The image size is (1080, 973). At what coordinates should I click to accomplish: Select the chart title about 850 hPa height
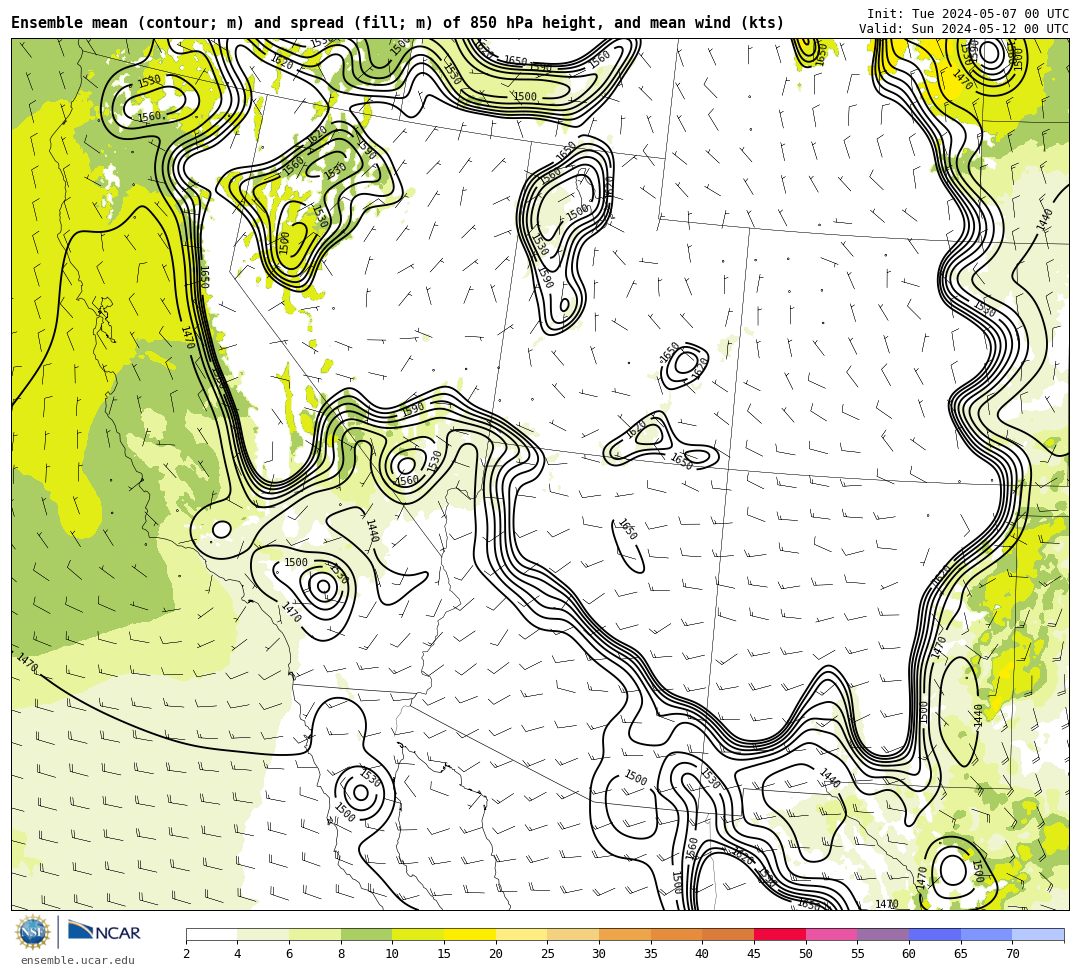tap(397, 23)
